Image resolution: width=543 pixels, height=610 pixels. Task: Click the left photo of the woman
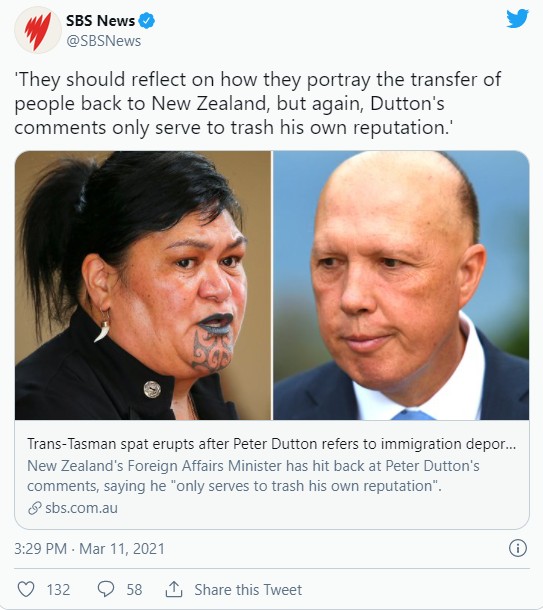[143, 285]
